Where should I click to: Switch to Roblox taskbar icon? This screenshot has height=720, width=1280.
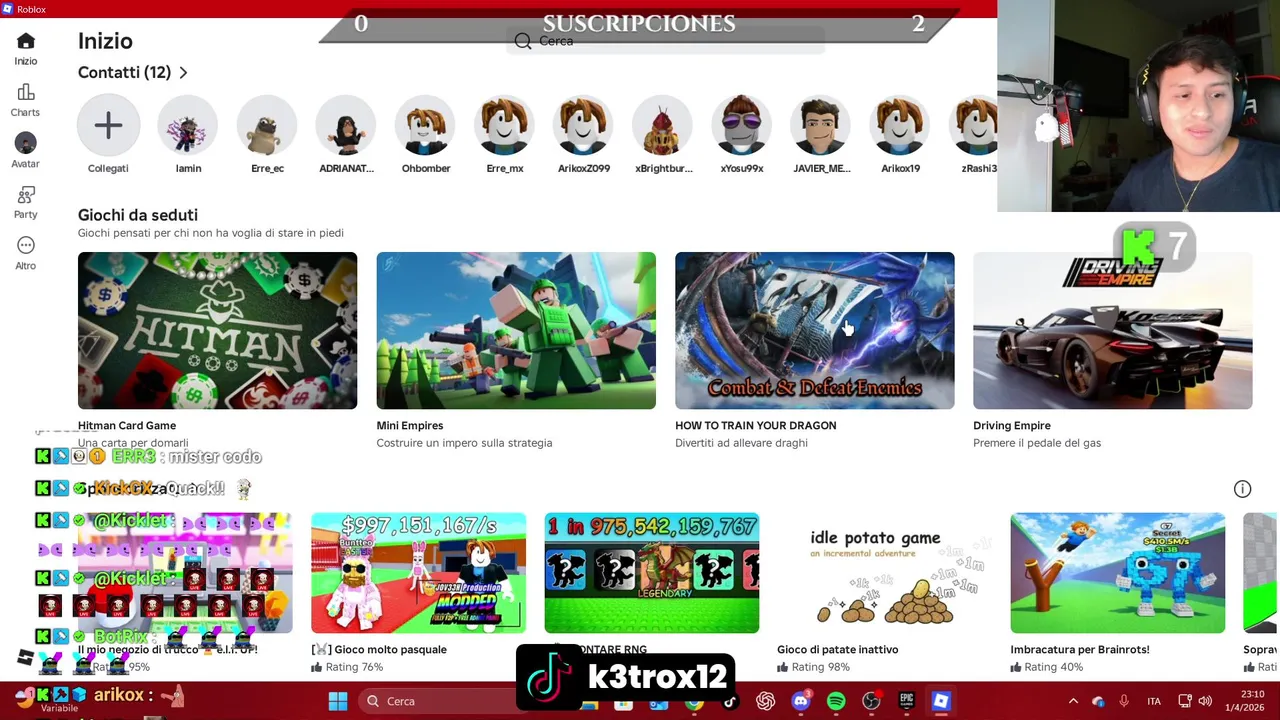pyautogui.click(x=941, y=701)
